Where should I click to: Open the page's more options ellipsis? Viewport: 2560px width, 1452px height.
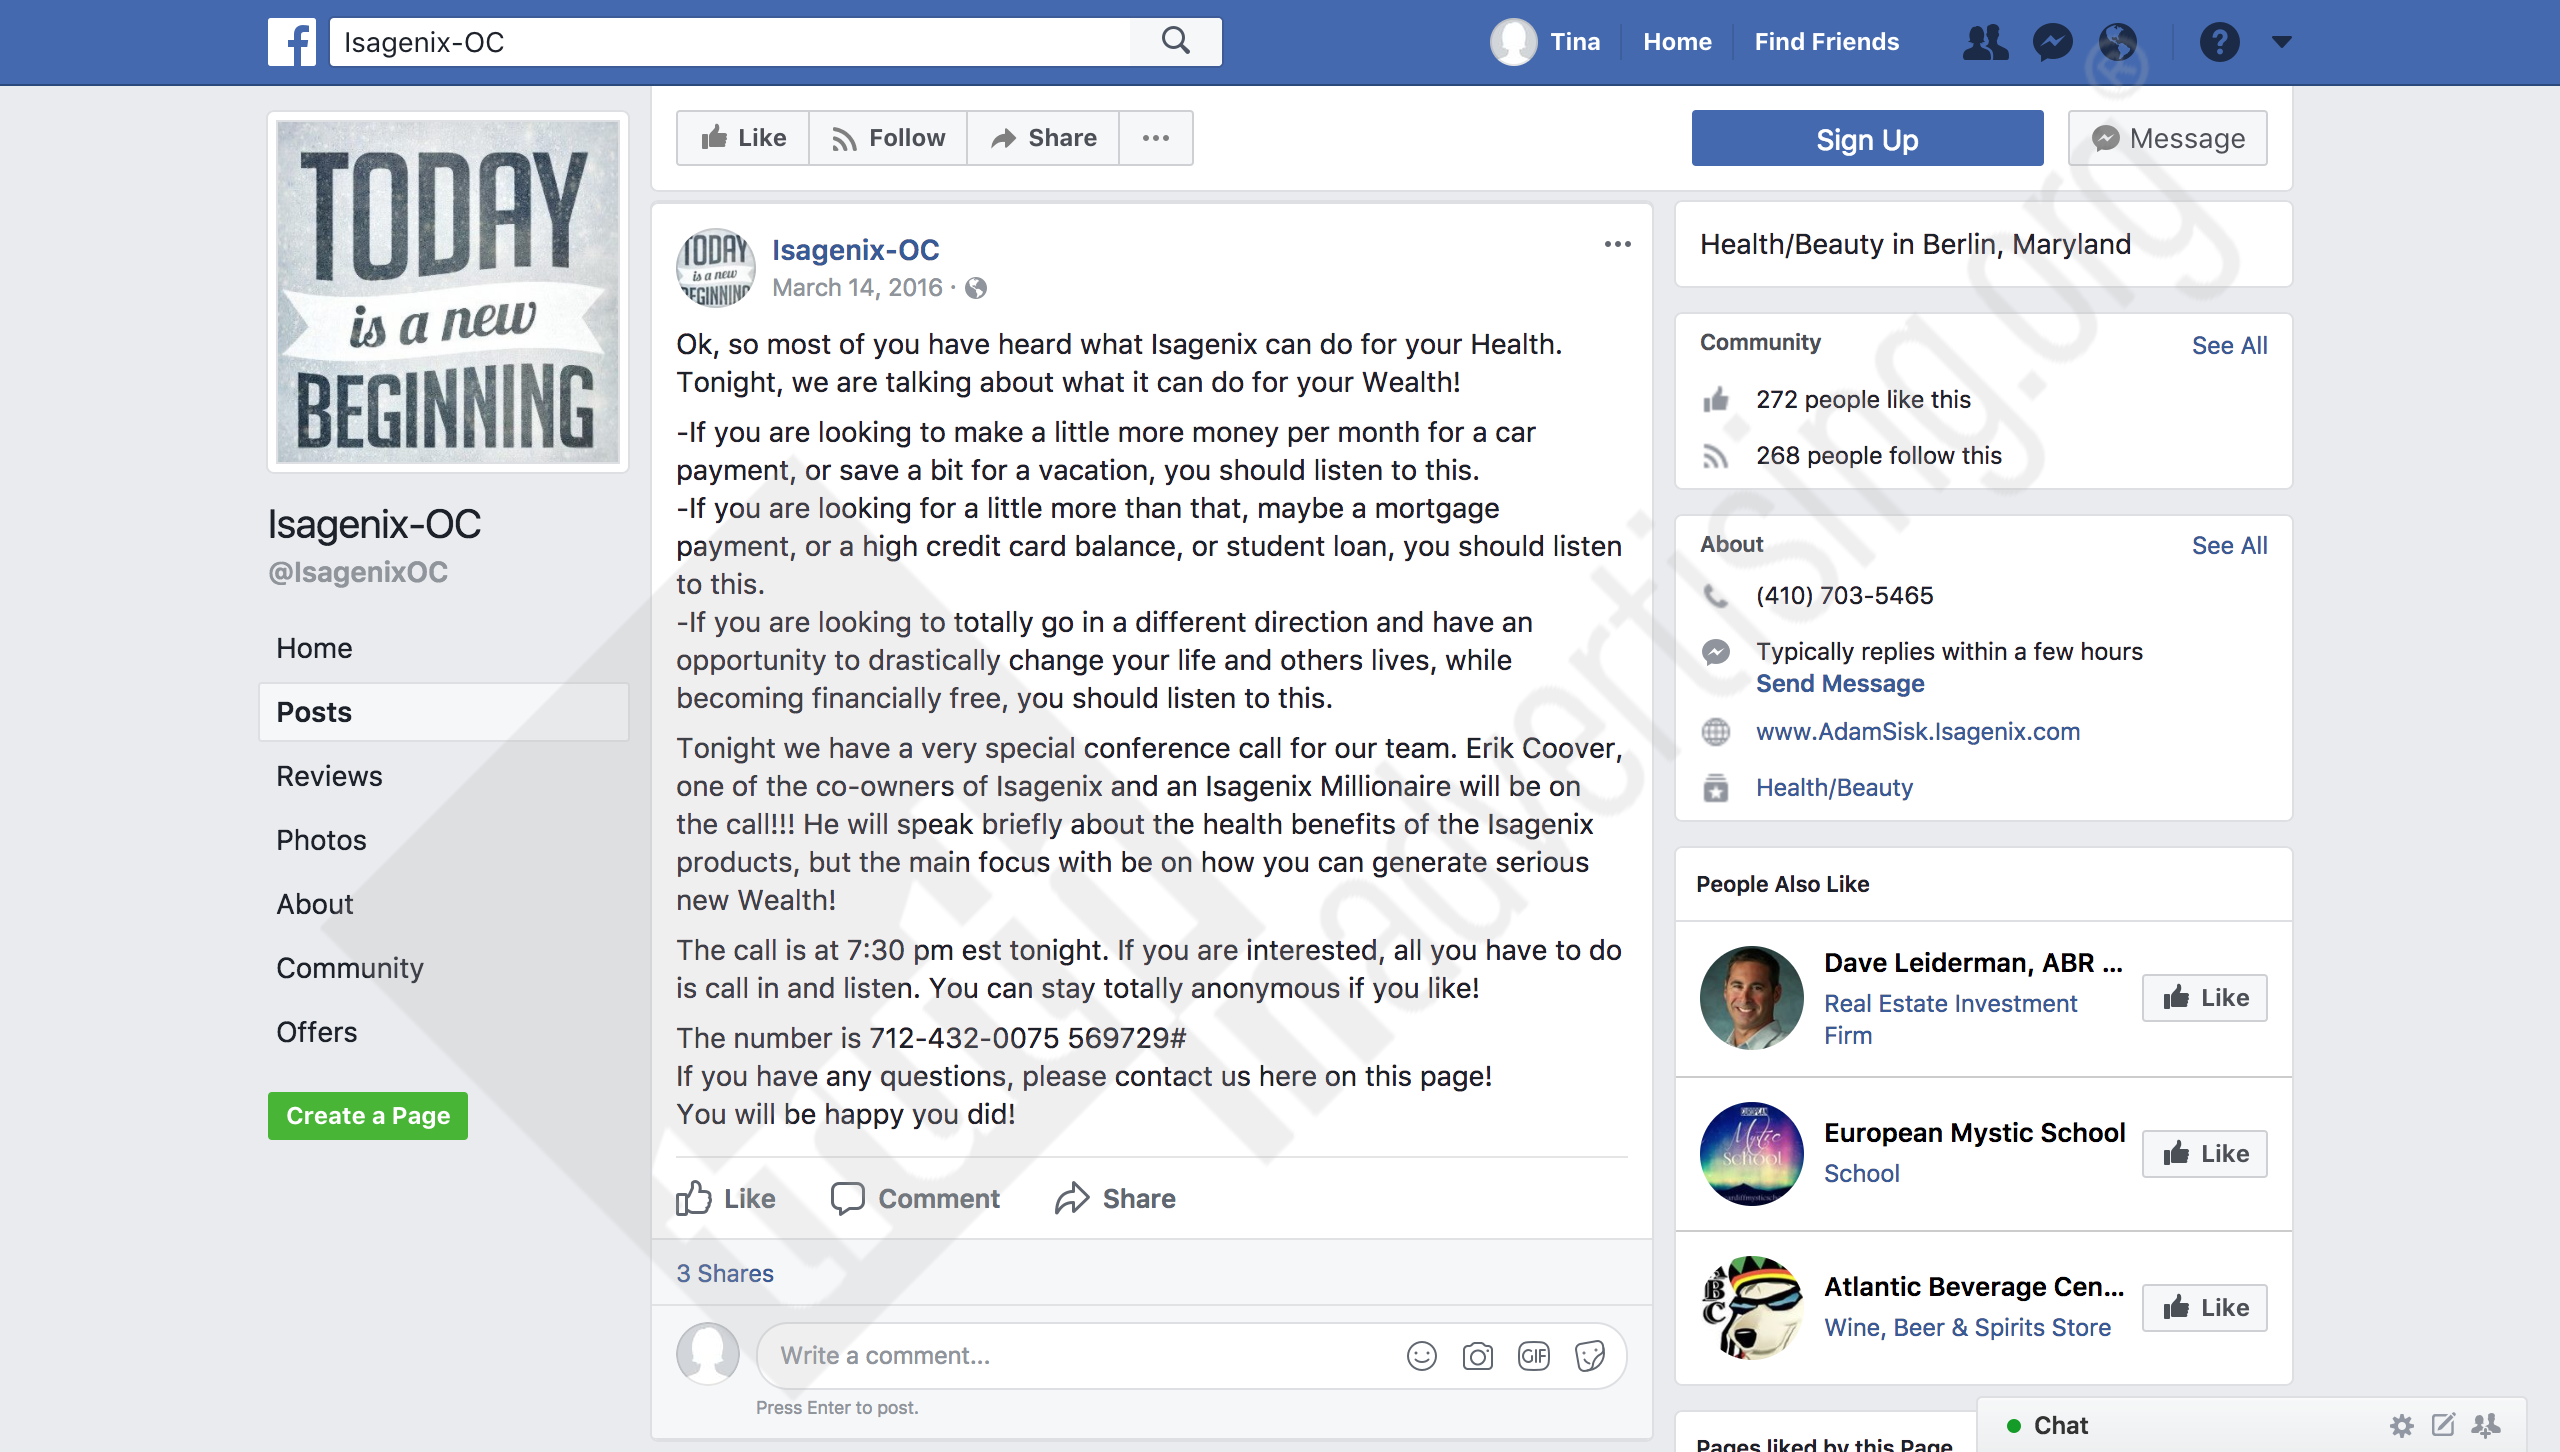coord(1156,138)
